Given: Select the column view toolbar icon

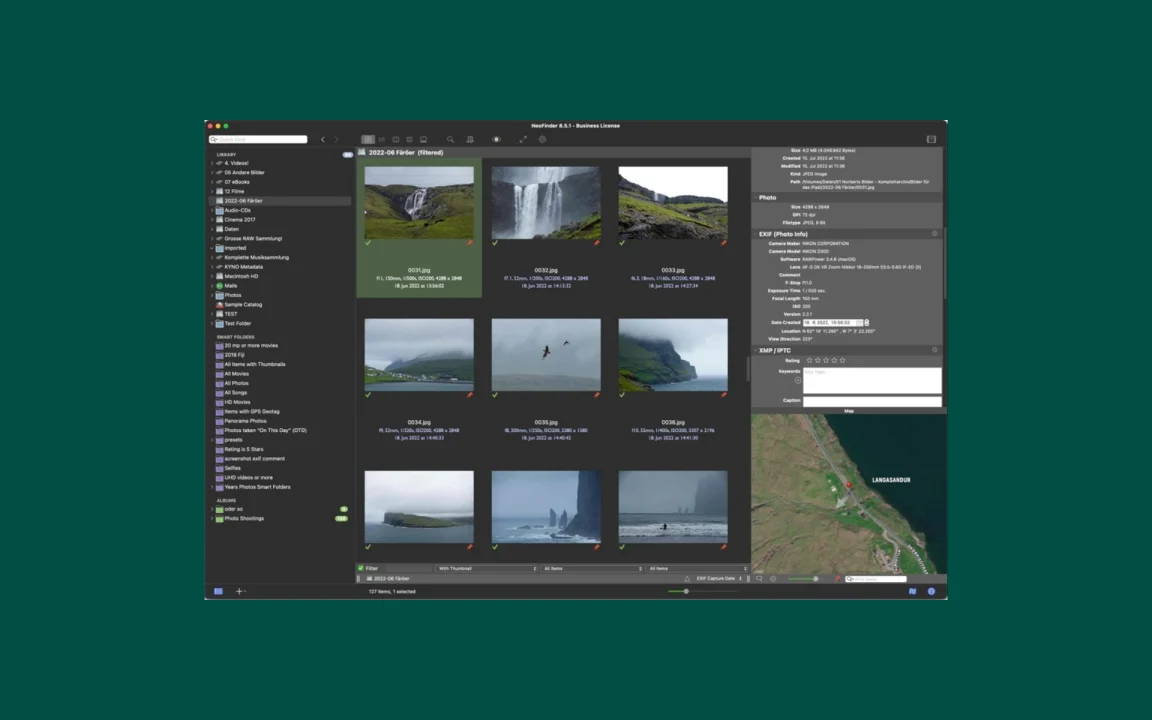Looking at the screenshot, I should click(x=396, y=140).
